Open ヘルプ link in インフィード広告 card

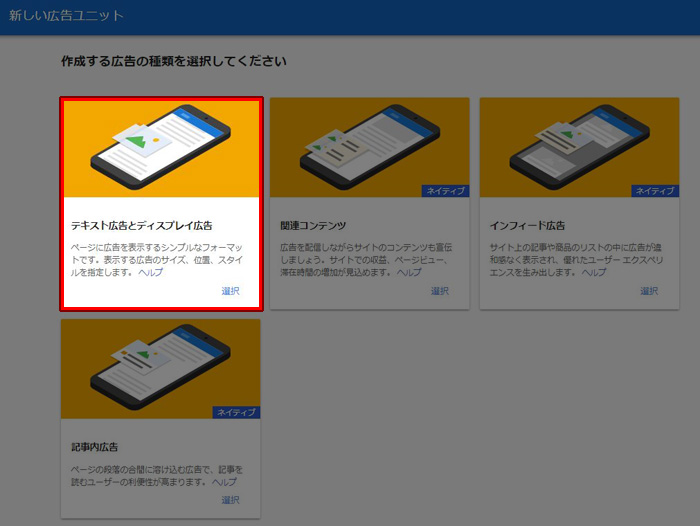click(x=594, y=272)
